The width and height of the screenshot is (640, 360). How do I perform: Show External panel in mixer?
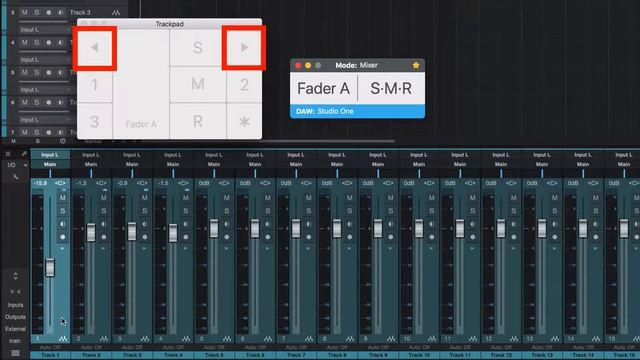pos(15,329)
